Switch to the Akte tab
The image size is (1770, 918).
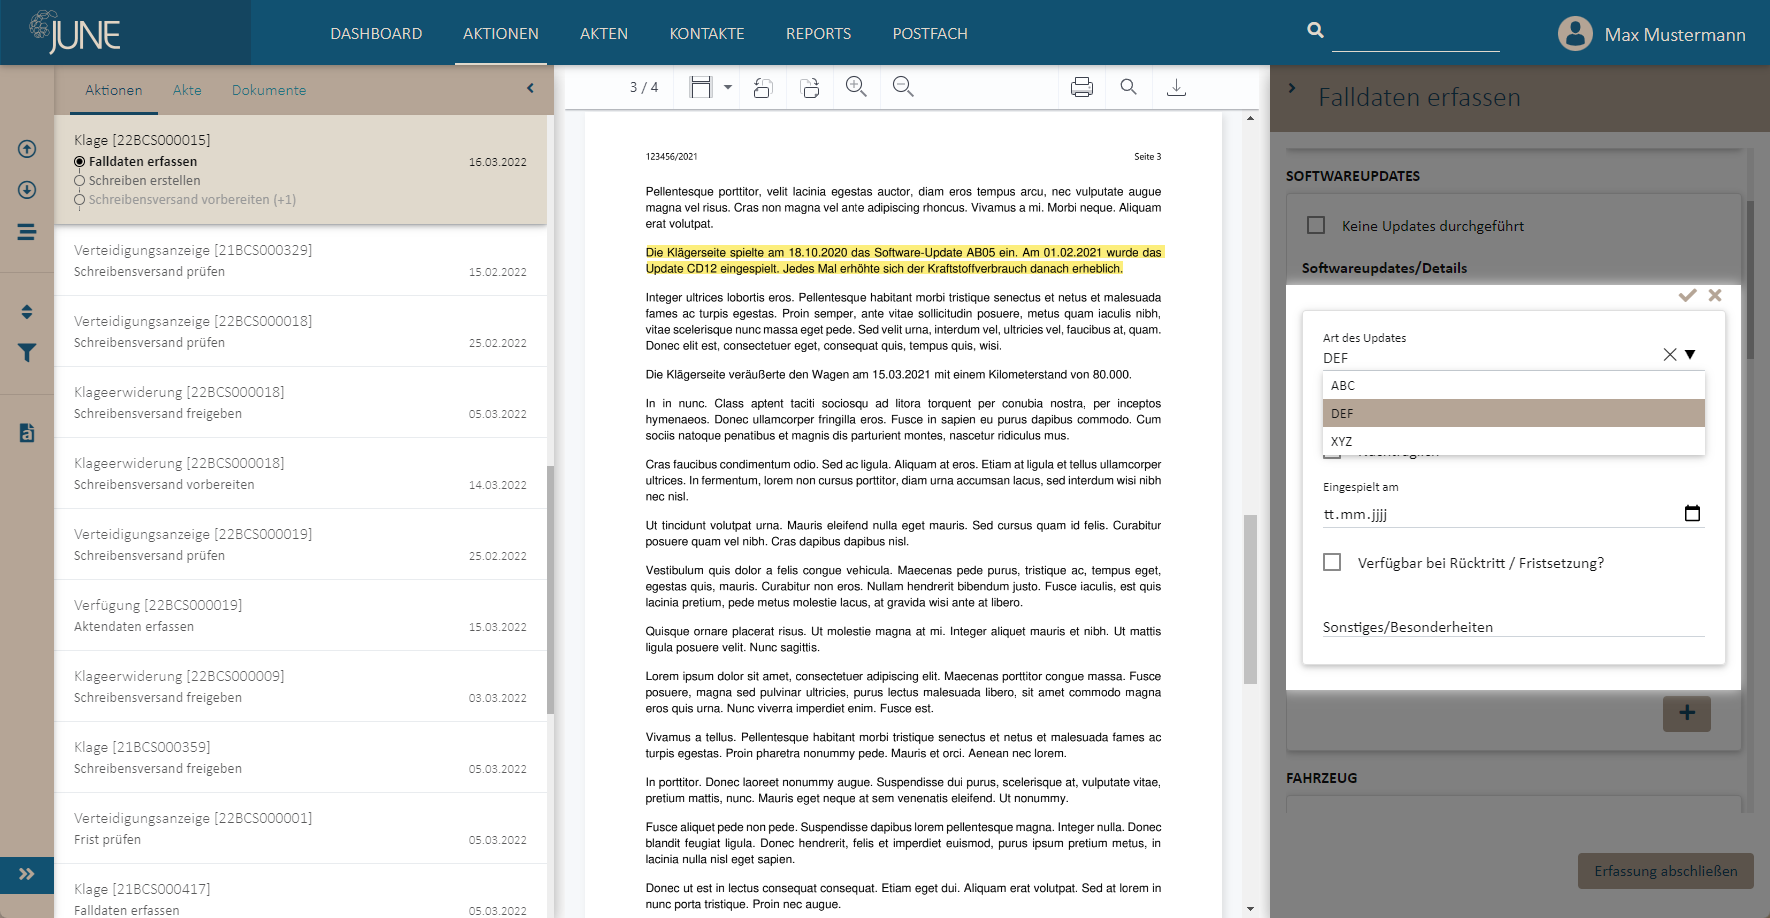click(187, 90)
